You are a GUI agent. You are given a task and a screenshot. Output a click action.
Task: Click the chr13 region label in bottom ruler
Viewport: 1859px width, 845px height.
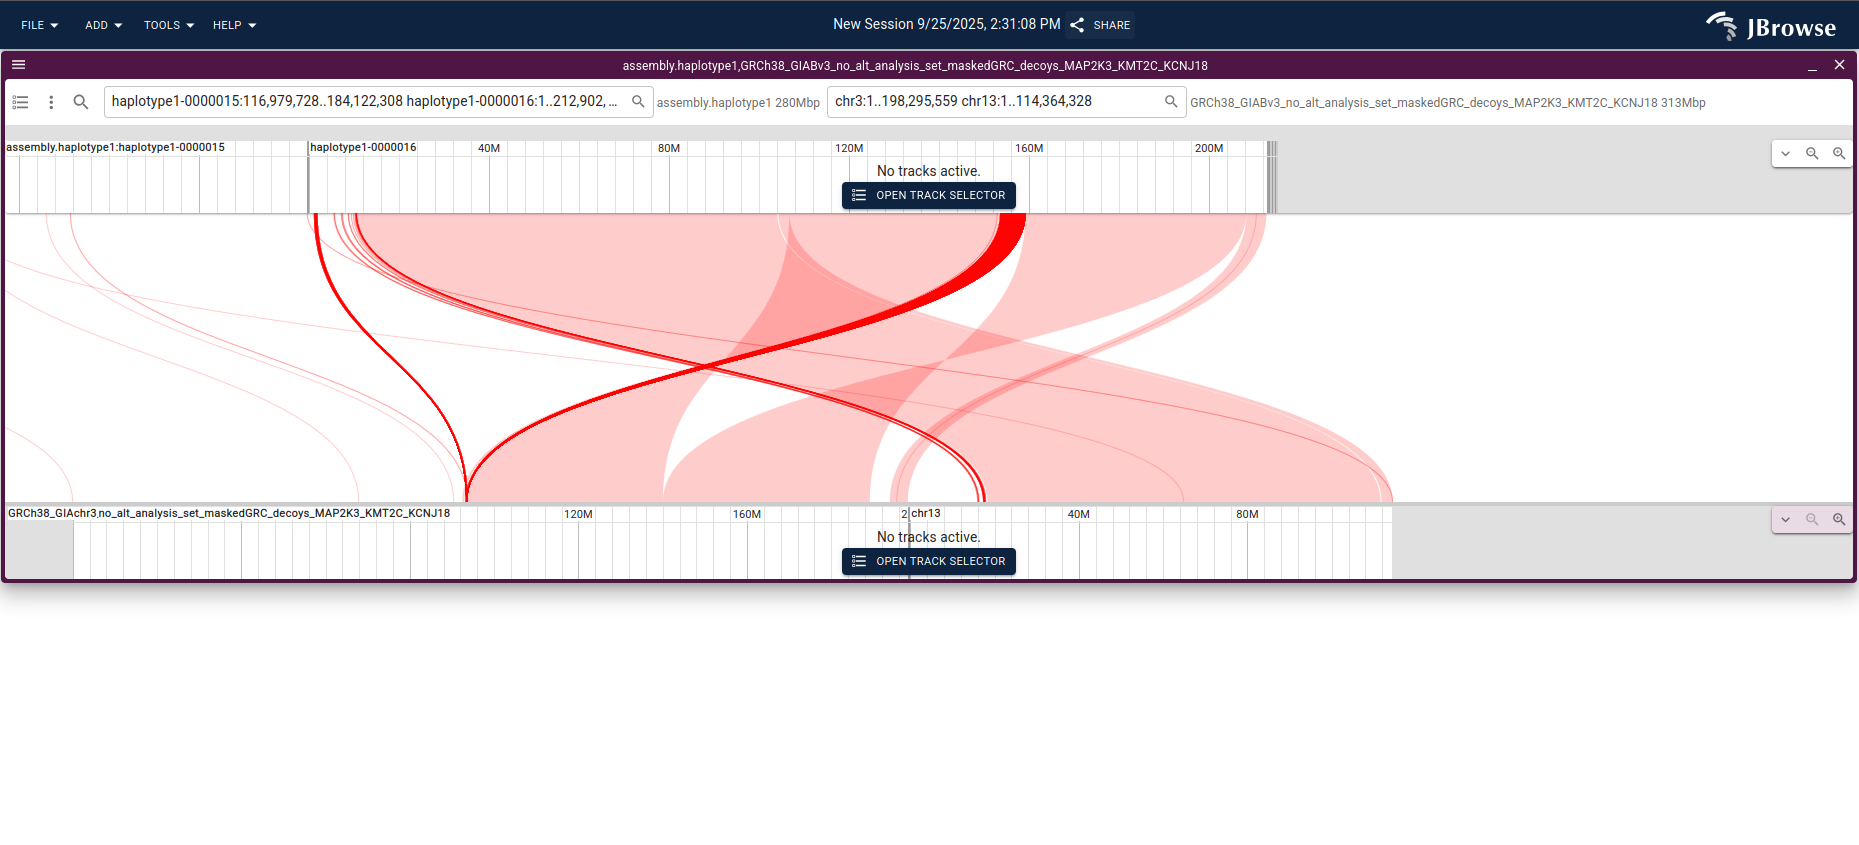[926, 513]
